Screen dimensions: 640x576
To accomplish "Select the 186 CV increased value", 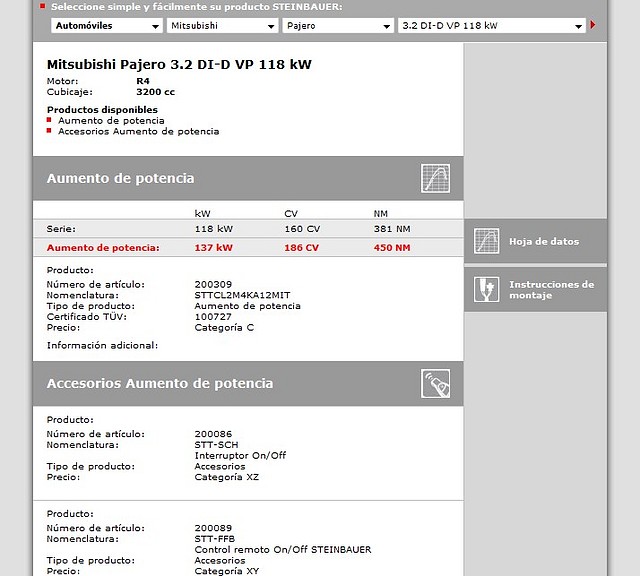I will point(302,248).
